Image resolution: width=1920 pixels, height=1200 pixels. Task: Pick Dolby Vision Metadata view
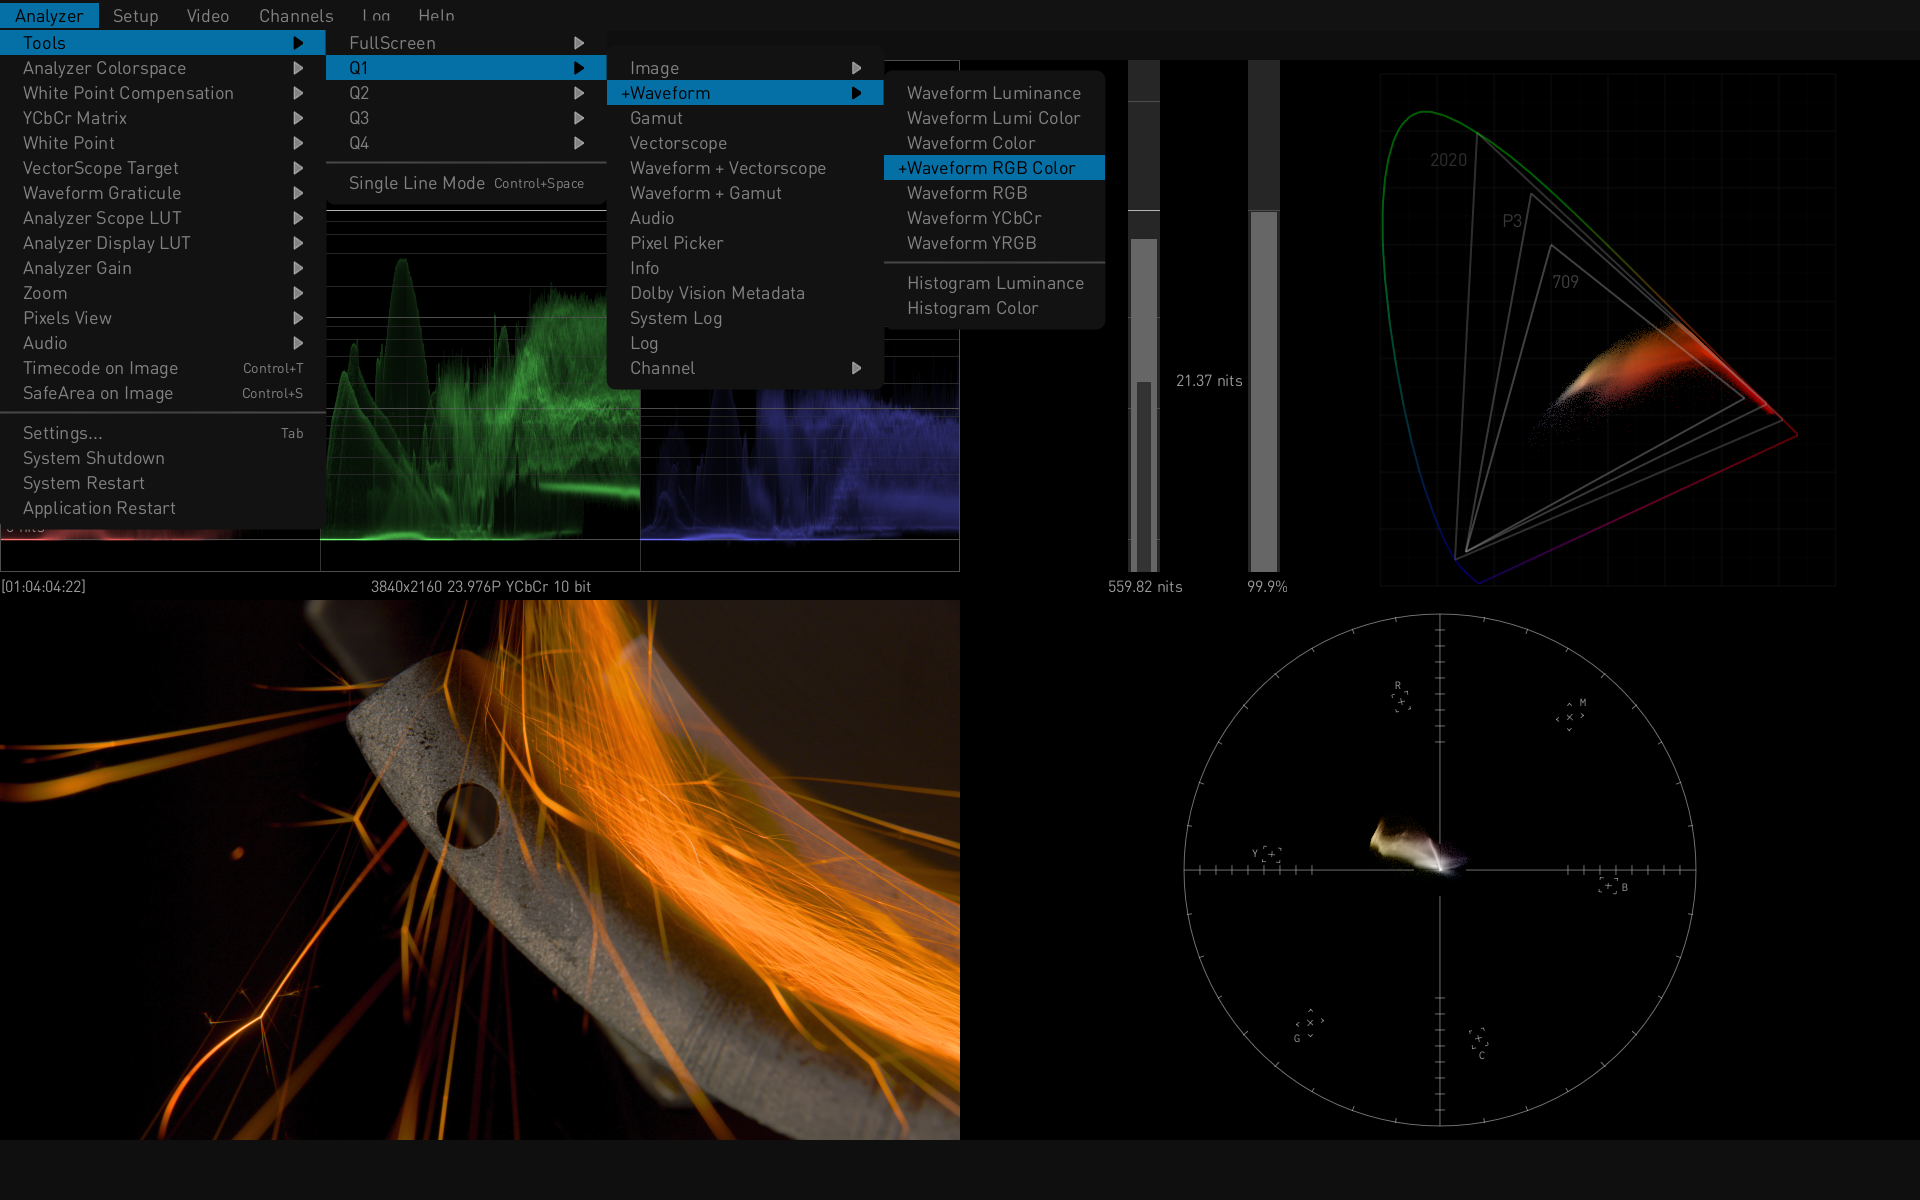click(x=717, y=293)
